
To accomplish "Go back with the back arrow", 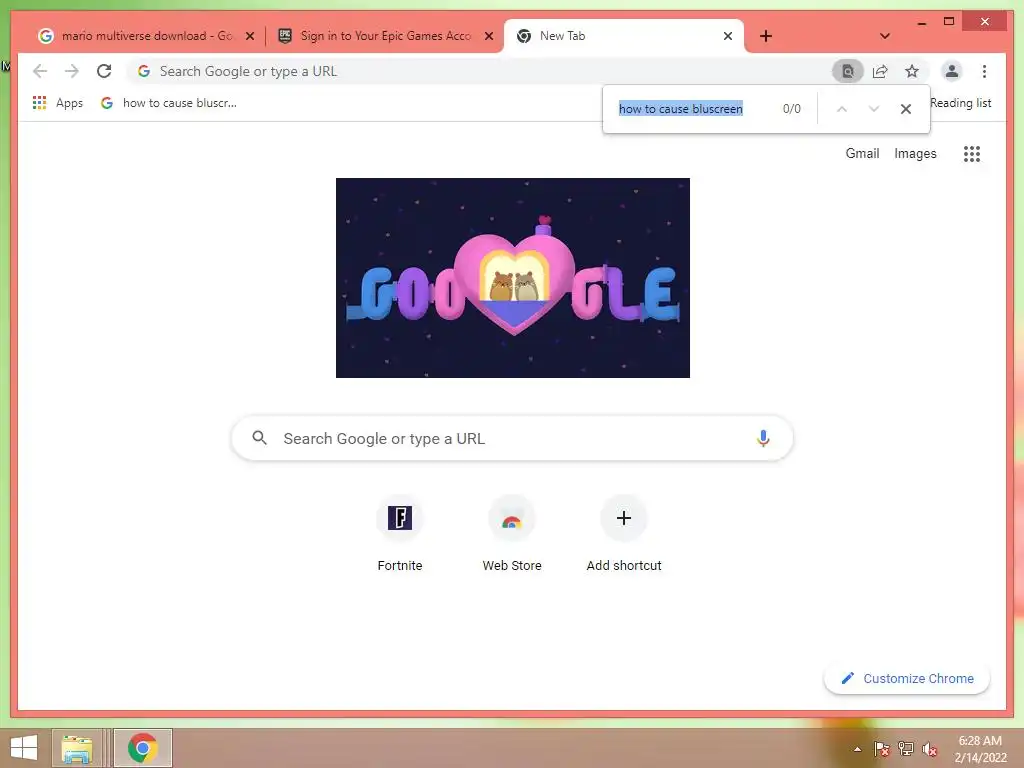I will pyautogui.click(x=40, y=71).
